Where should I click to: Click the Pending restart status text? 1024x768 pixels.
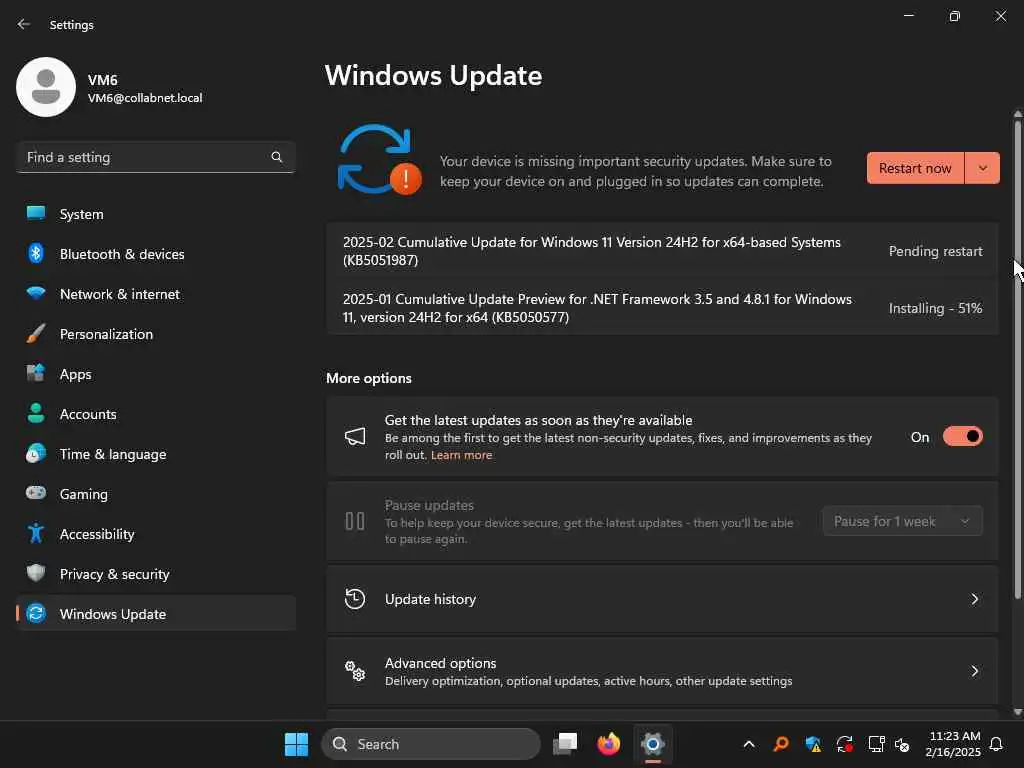click(935, 251)
